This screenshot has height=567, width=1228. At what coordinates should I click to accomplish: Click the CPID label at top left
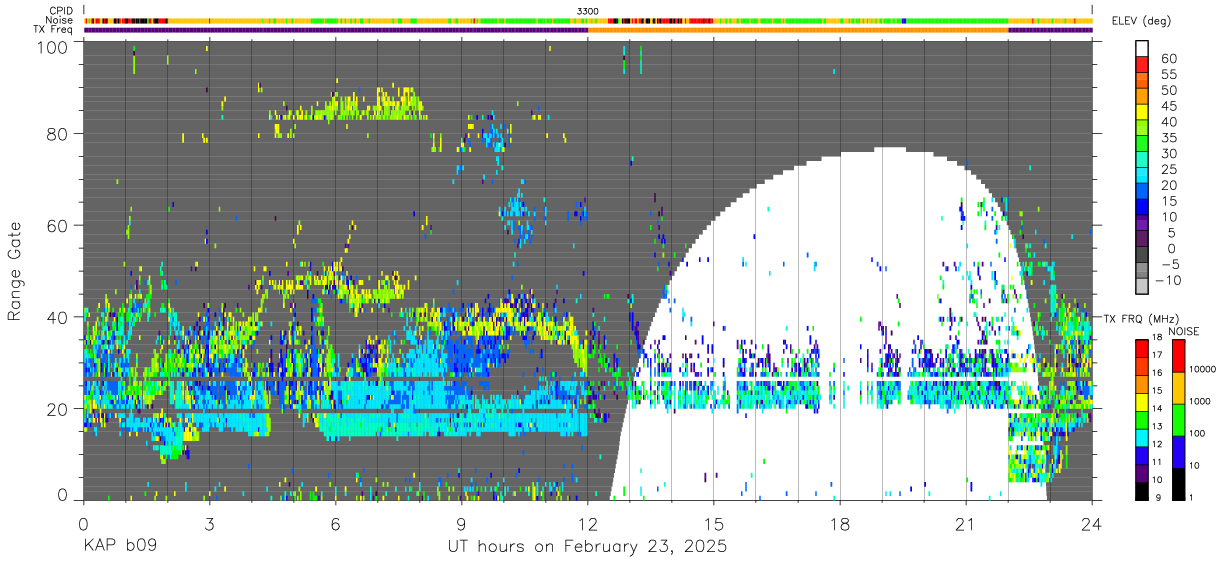[x=59, y=10]
